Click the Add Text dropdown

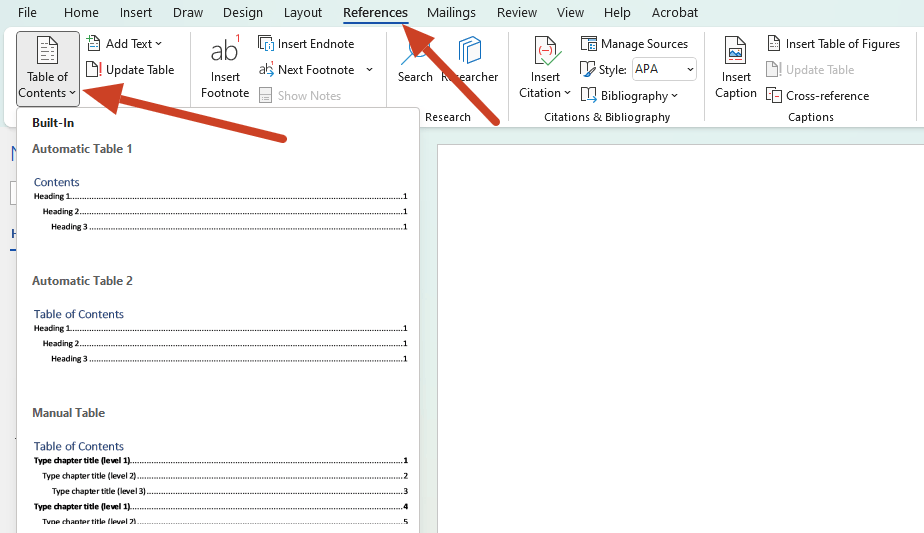point(124,44)
